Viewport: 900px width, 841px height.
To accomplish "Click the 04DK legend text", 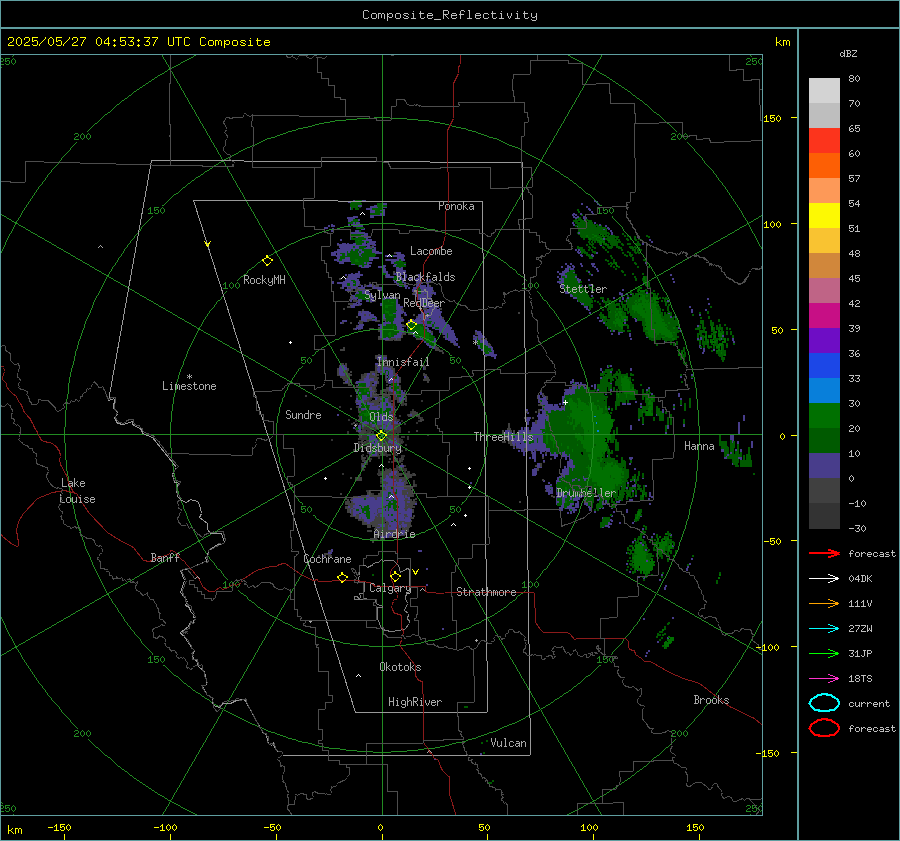I will pos(860,578).
